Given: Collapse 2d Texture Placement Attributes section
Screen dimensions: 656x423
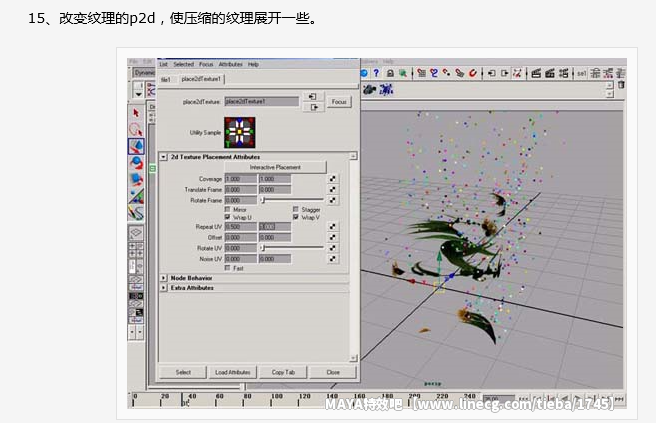Looking at the screenshot, I should (x=164, y=157).
